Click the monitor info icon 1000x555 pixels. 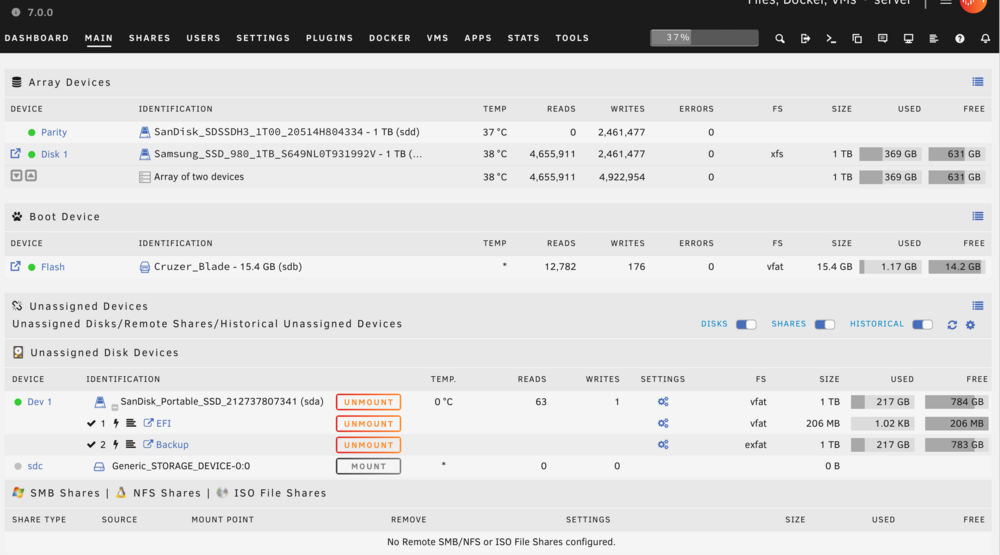pos(908,38)
